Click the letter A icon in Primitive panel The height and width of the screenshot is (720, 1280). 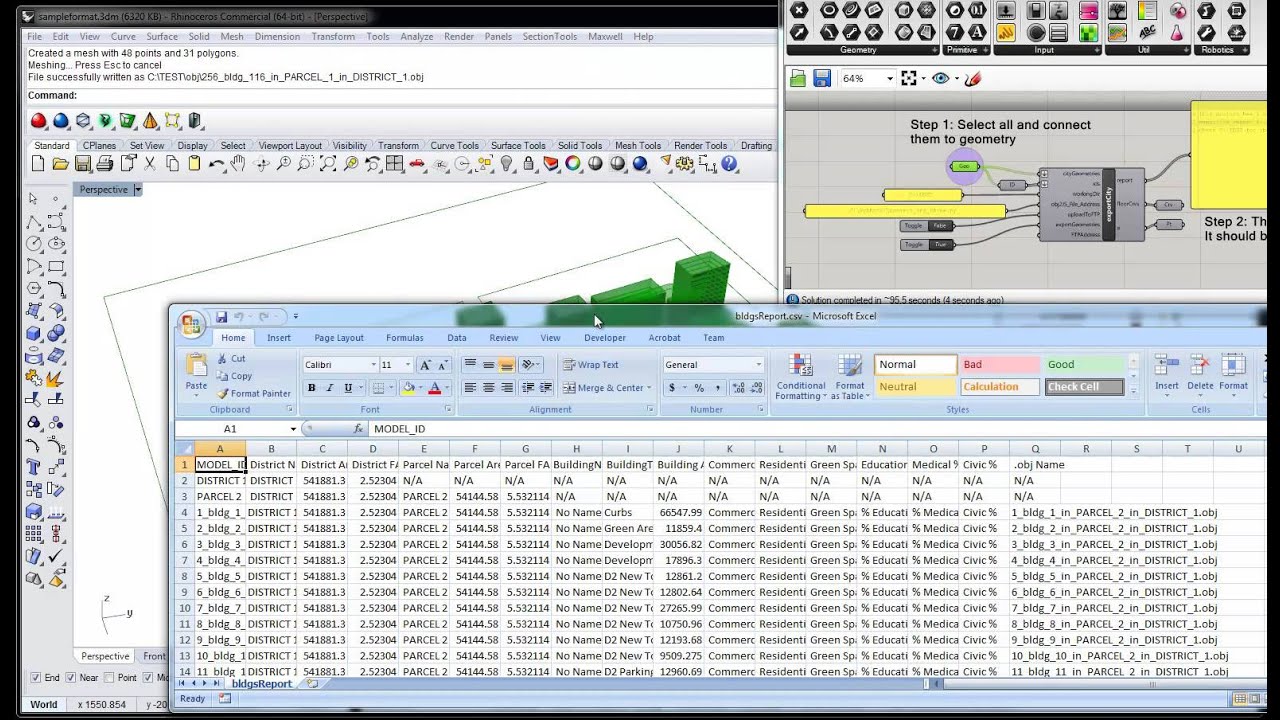[x=975, y=32]
